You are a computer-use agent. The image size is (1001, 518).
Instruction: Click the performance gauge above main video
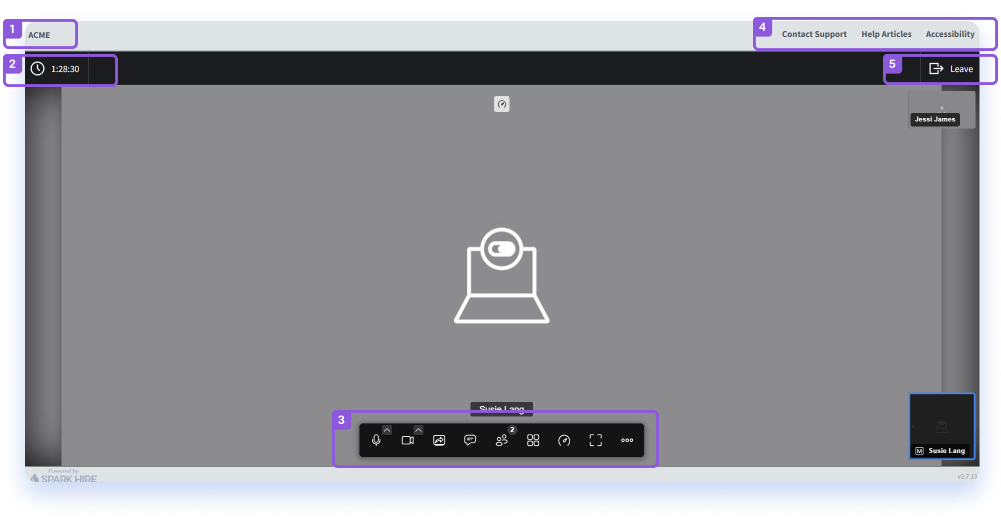[502, 104]
